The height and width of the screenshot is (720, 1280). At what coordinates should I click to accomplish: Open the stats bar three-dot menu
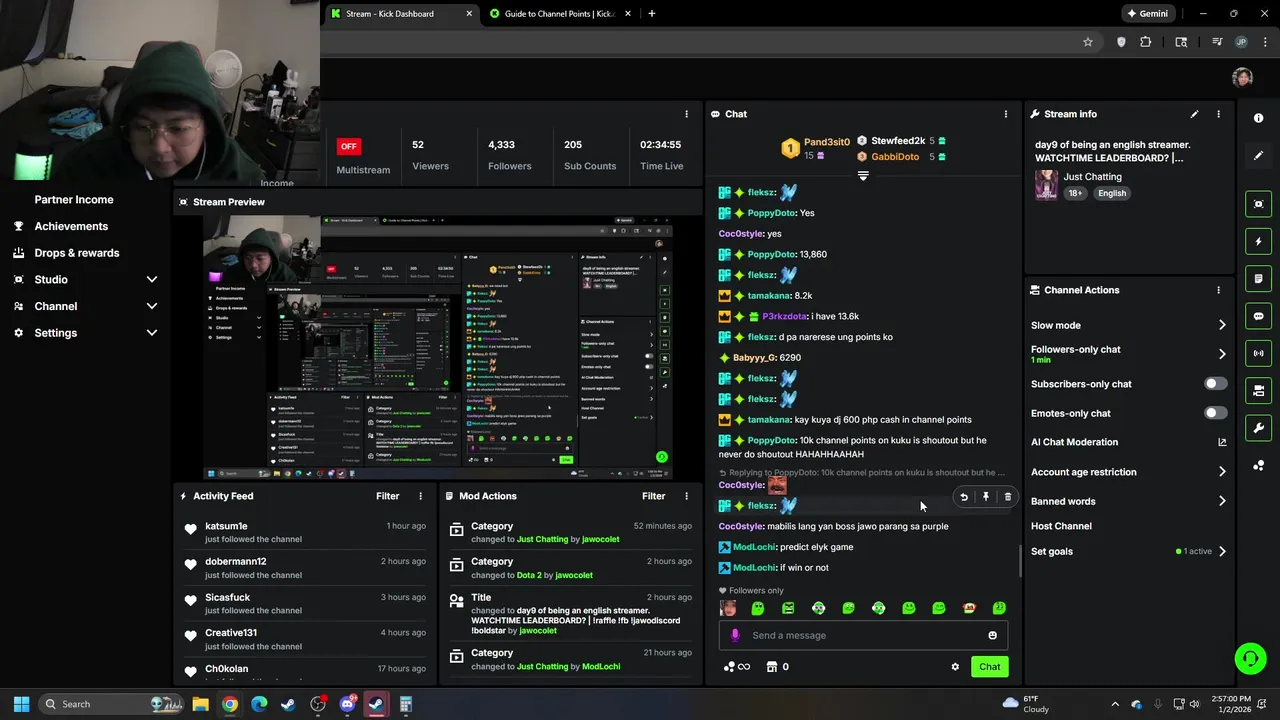(686, 114)
